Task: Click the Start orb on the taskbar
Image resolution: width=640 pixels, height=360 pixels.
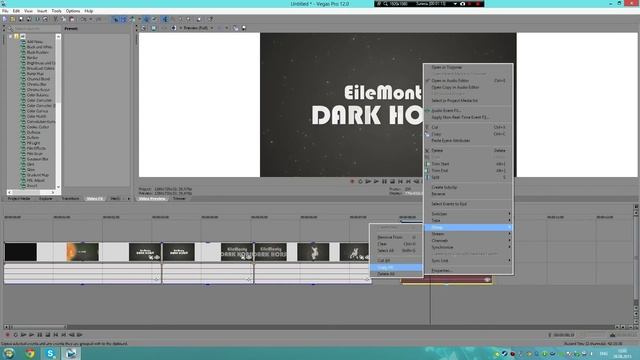Action: (x=9, y=353)
